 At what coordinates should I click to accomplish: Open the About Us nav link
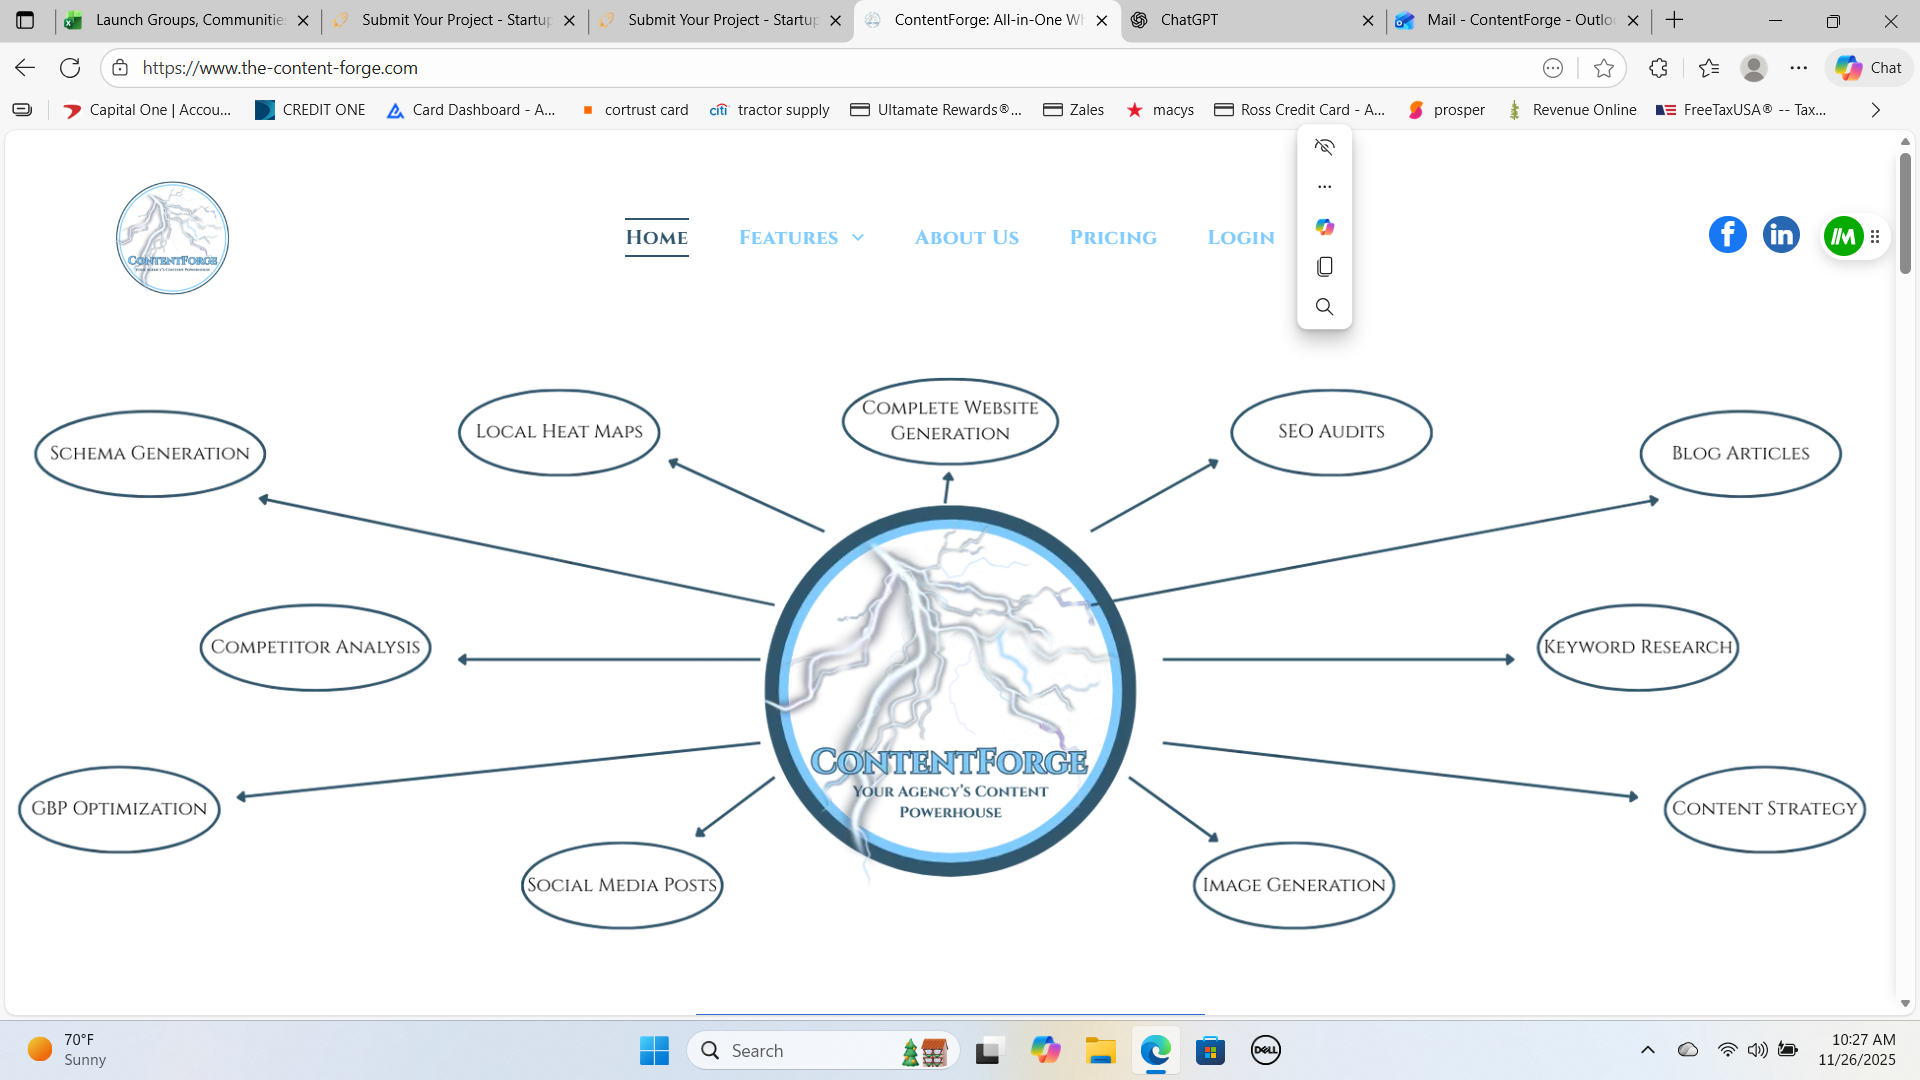click(x=967, y=238)
